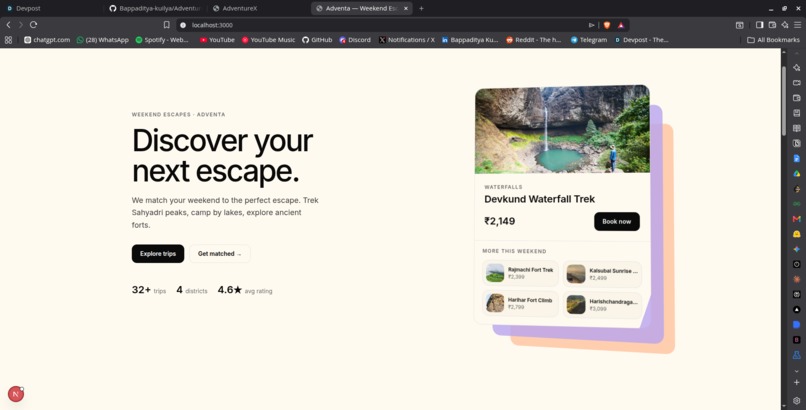Image resolution: width=806 pixels, height=410 pixels.
Task: Click the Devkund waterfall photo
Action: (562, 129)
